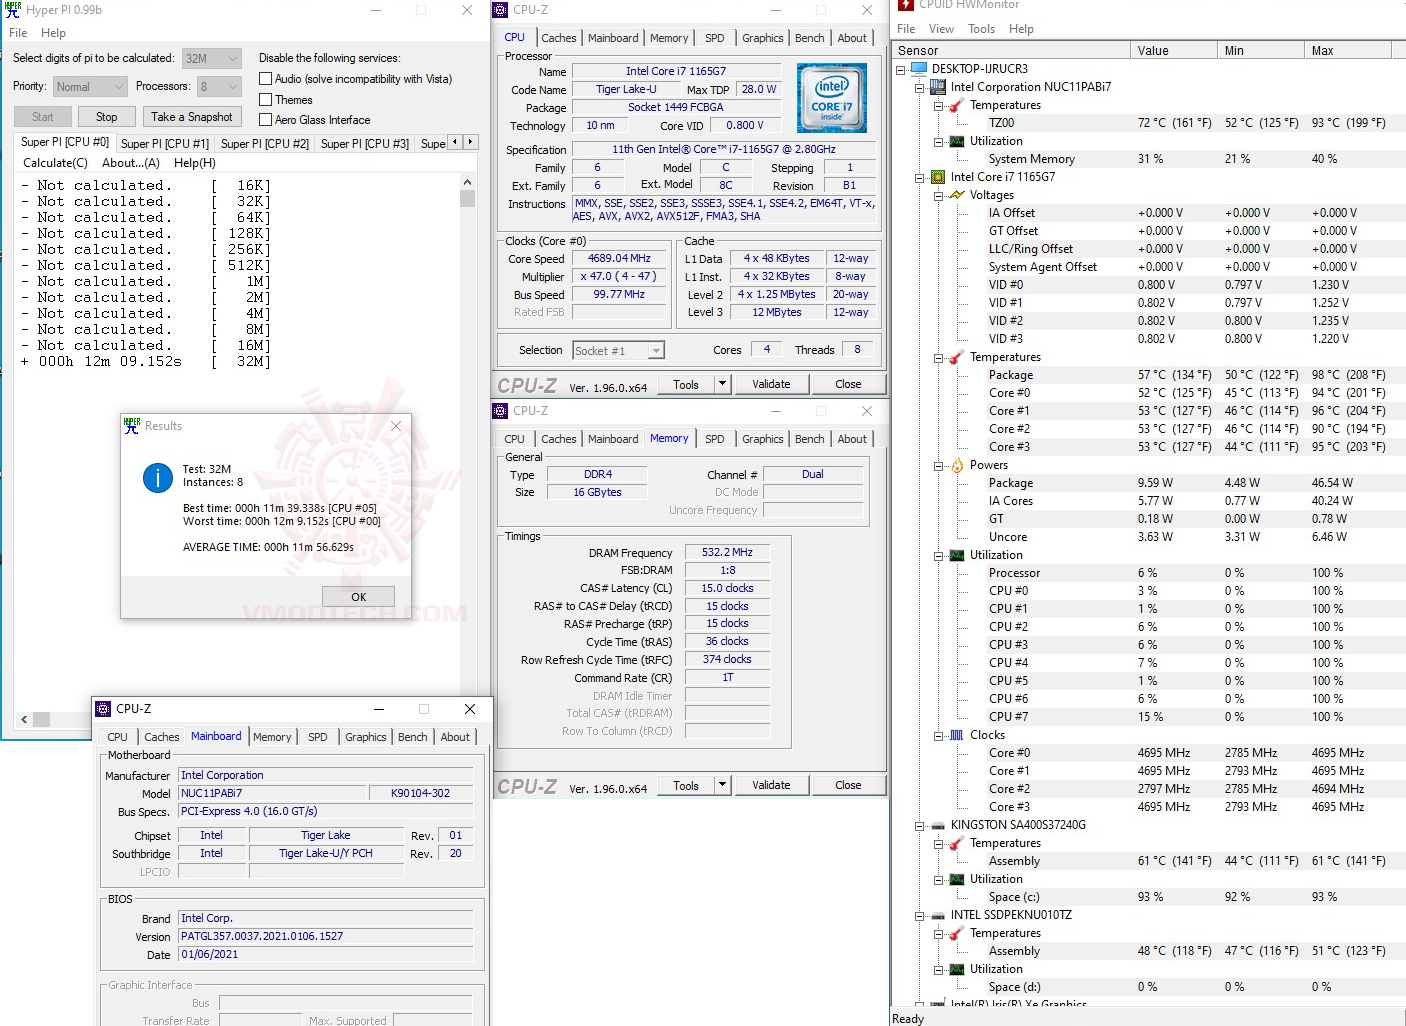Click the BIOS version PATGL357 field
Screen dimensions: 1406x1026
[325, 936]
